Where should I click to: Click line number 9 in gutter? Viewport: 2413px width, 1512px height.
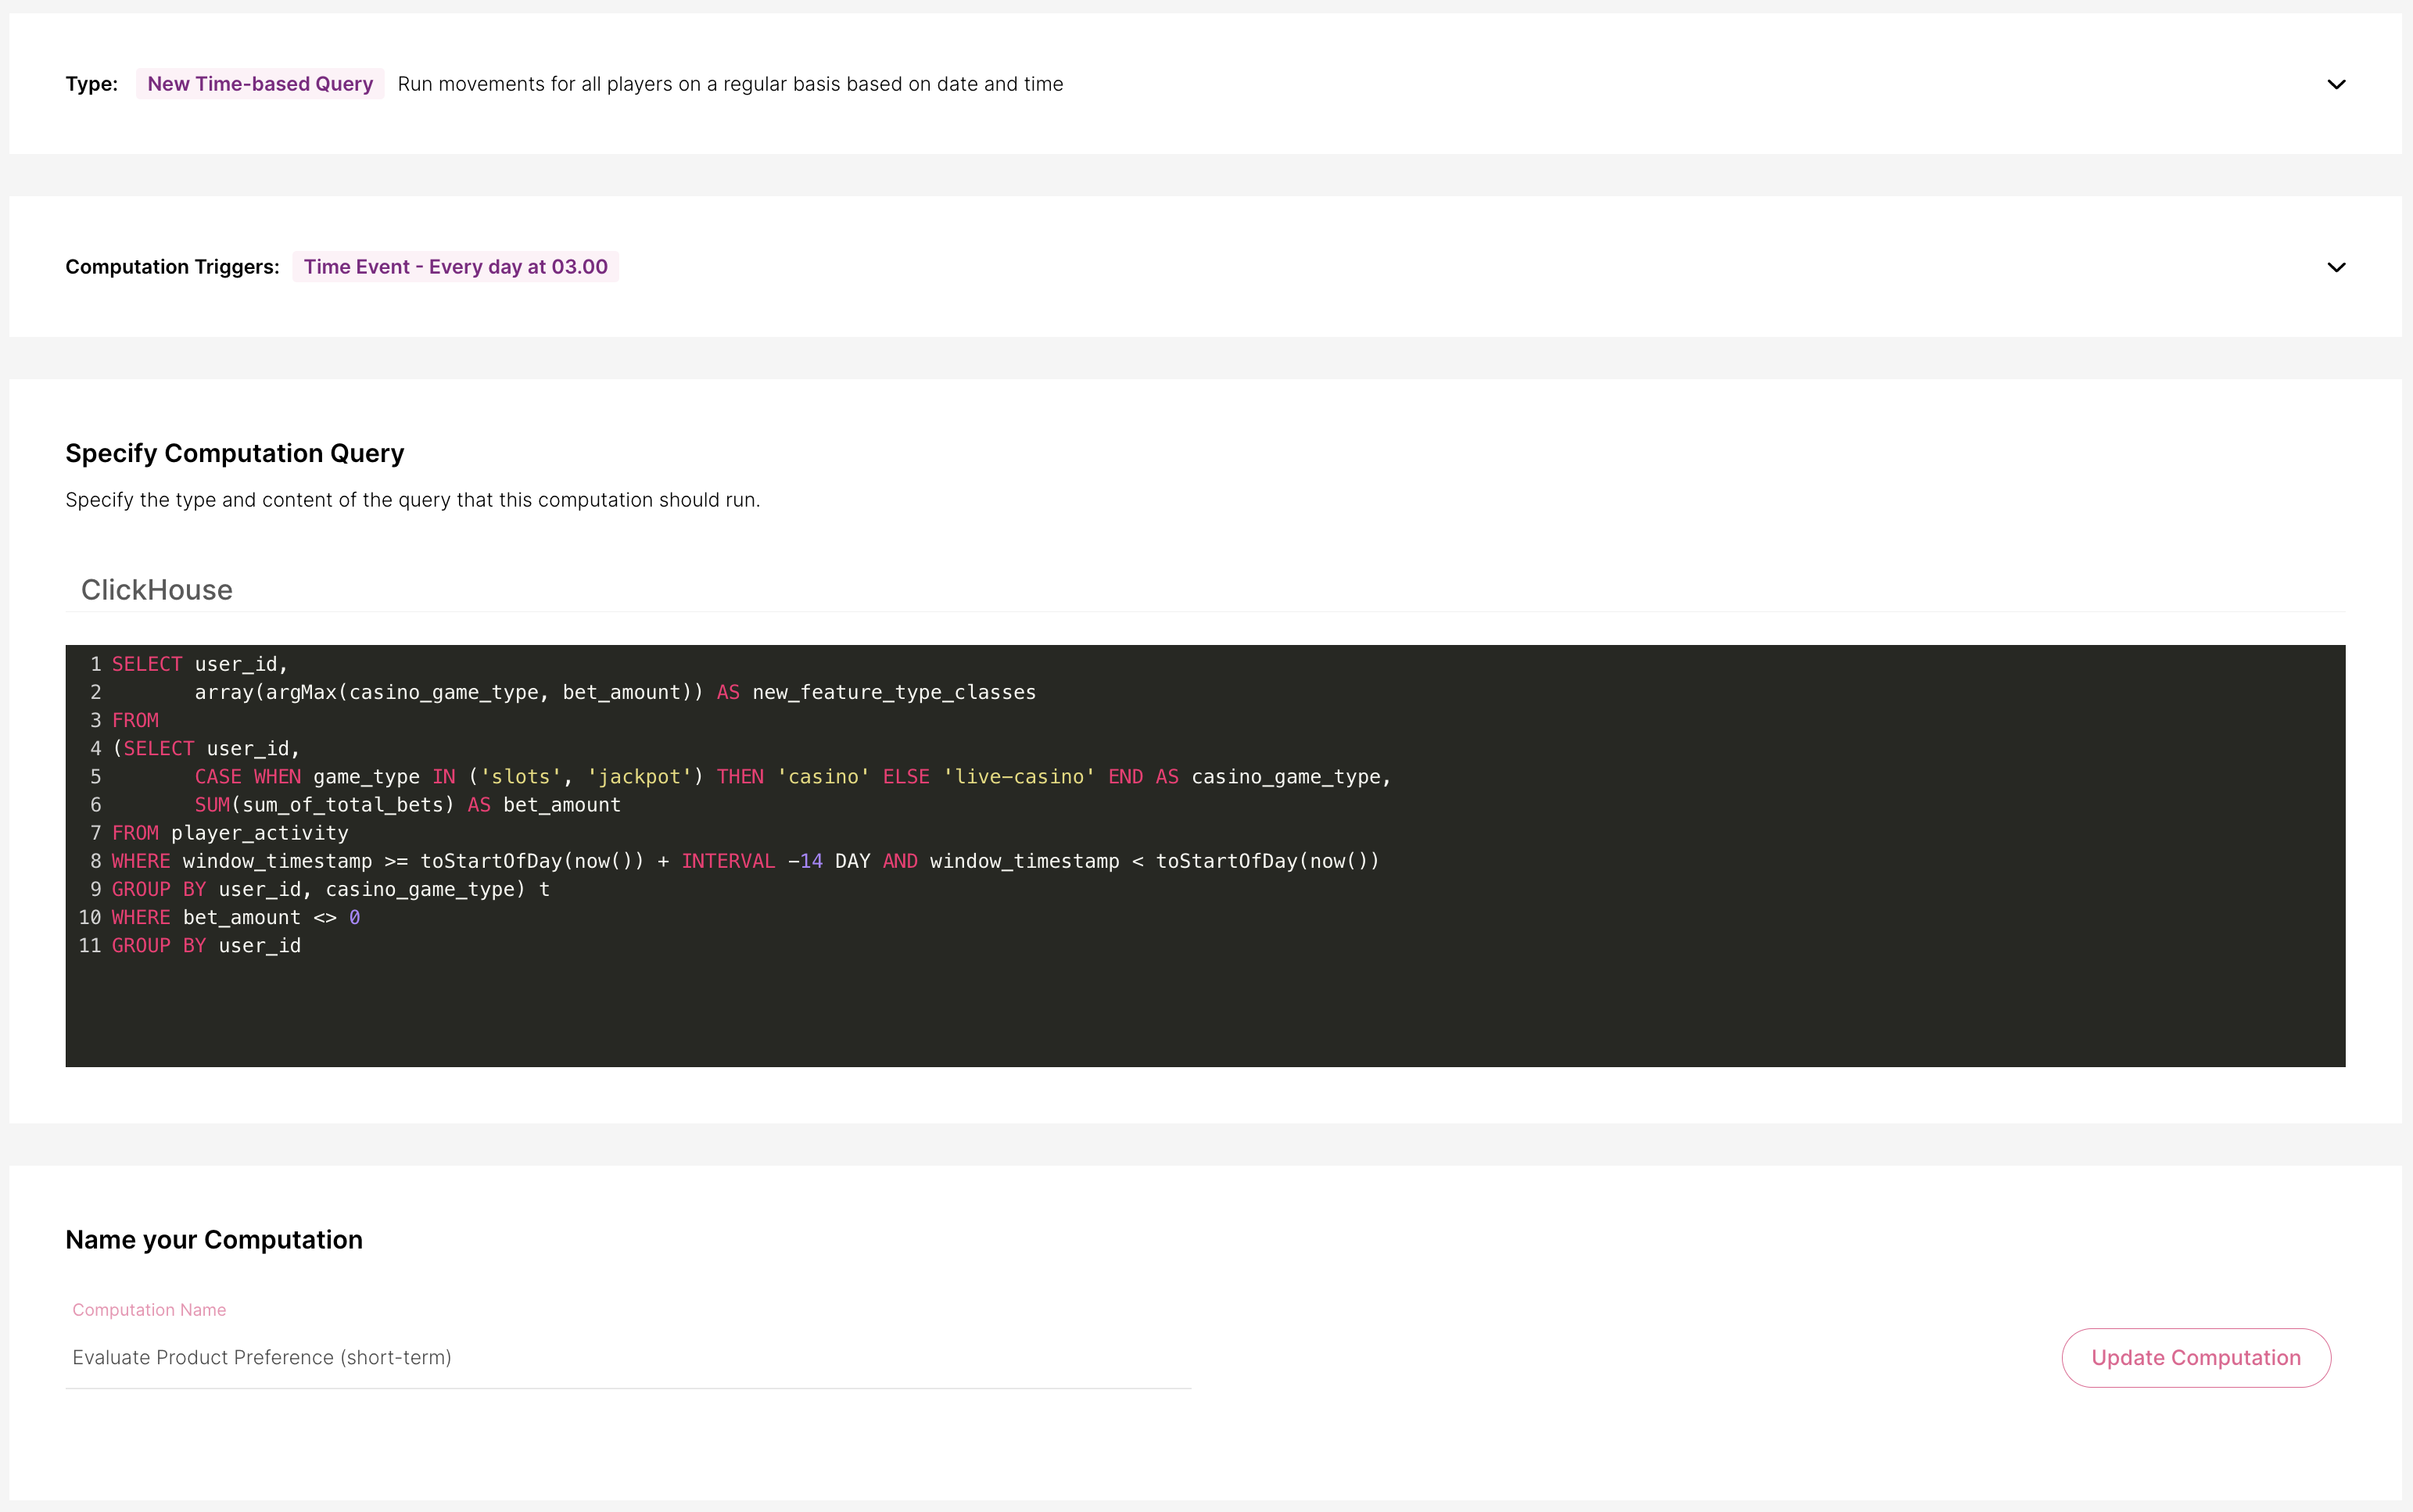tap(95, 889)
